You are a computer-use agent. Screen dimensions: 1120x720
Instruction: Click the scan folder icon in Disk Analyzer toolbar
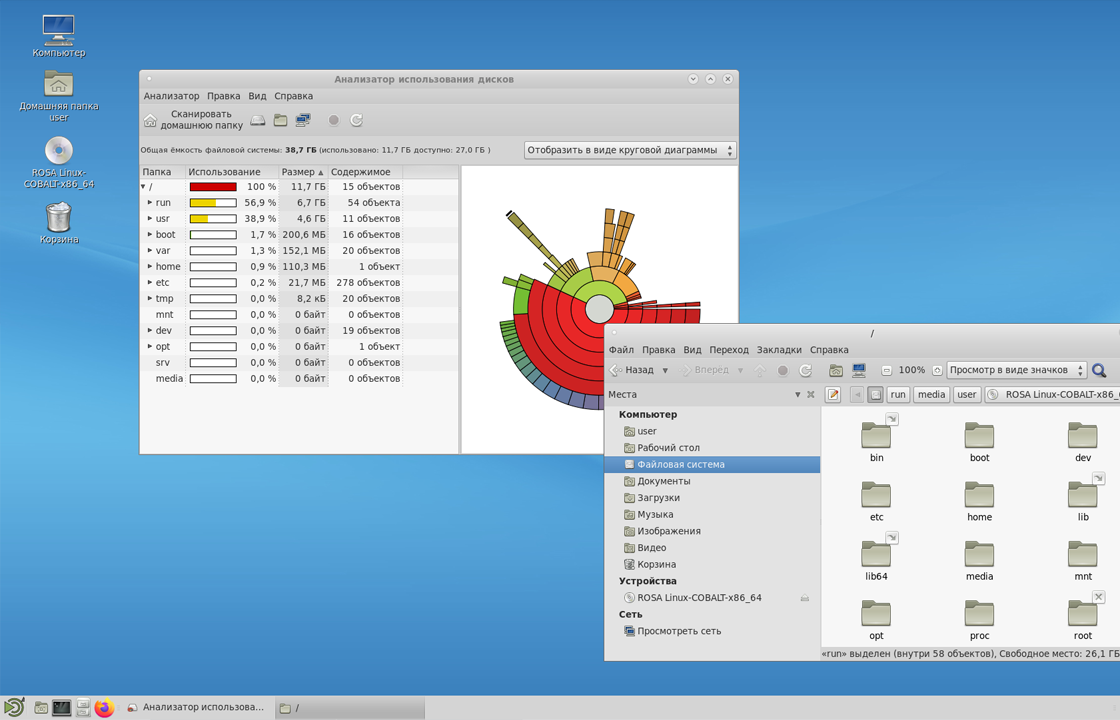281,121
